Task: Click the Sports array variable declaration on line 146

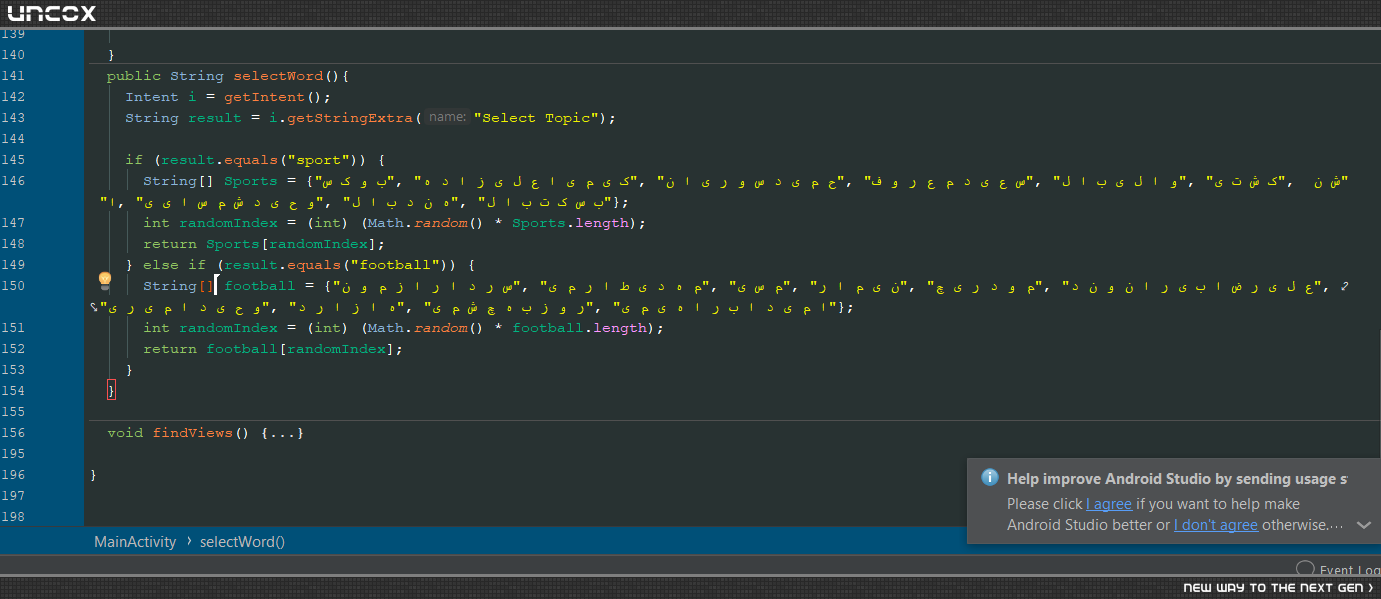Action: 250,181
